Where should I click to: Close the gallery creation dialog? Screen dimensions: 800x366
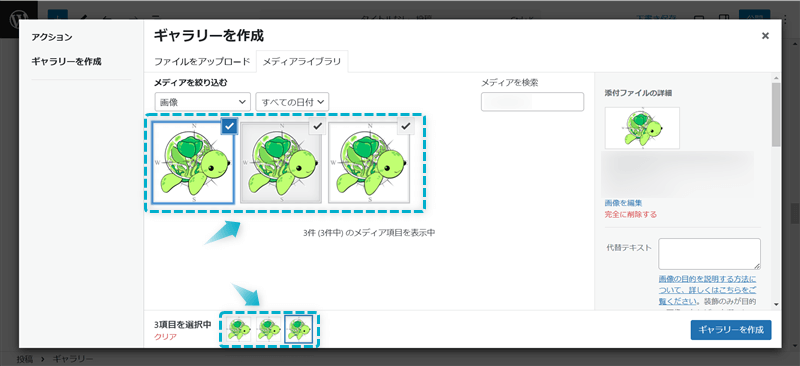pyautogui.click(x=765, y=36)
